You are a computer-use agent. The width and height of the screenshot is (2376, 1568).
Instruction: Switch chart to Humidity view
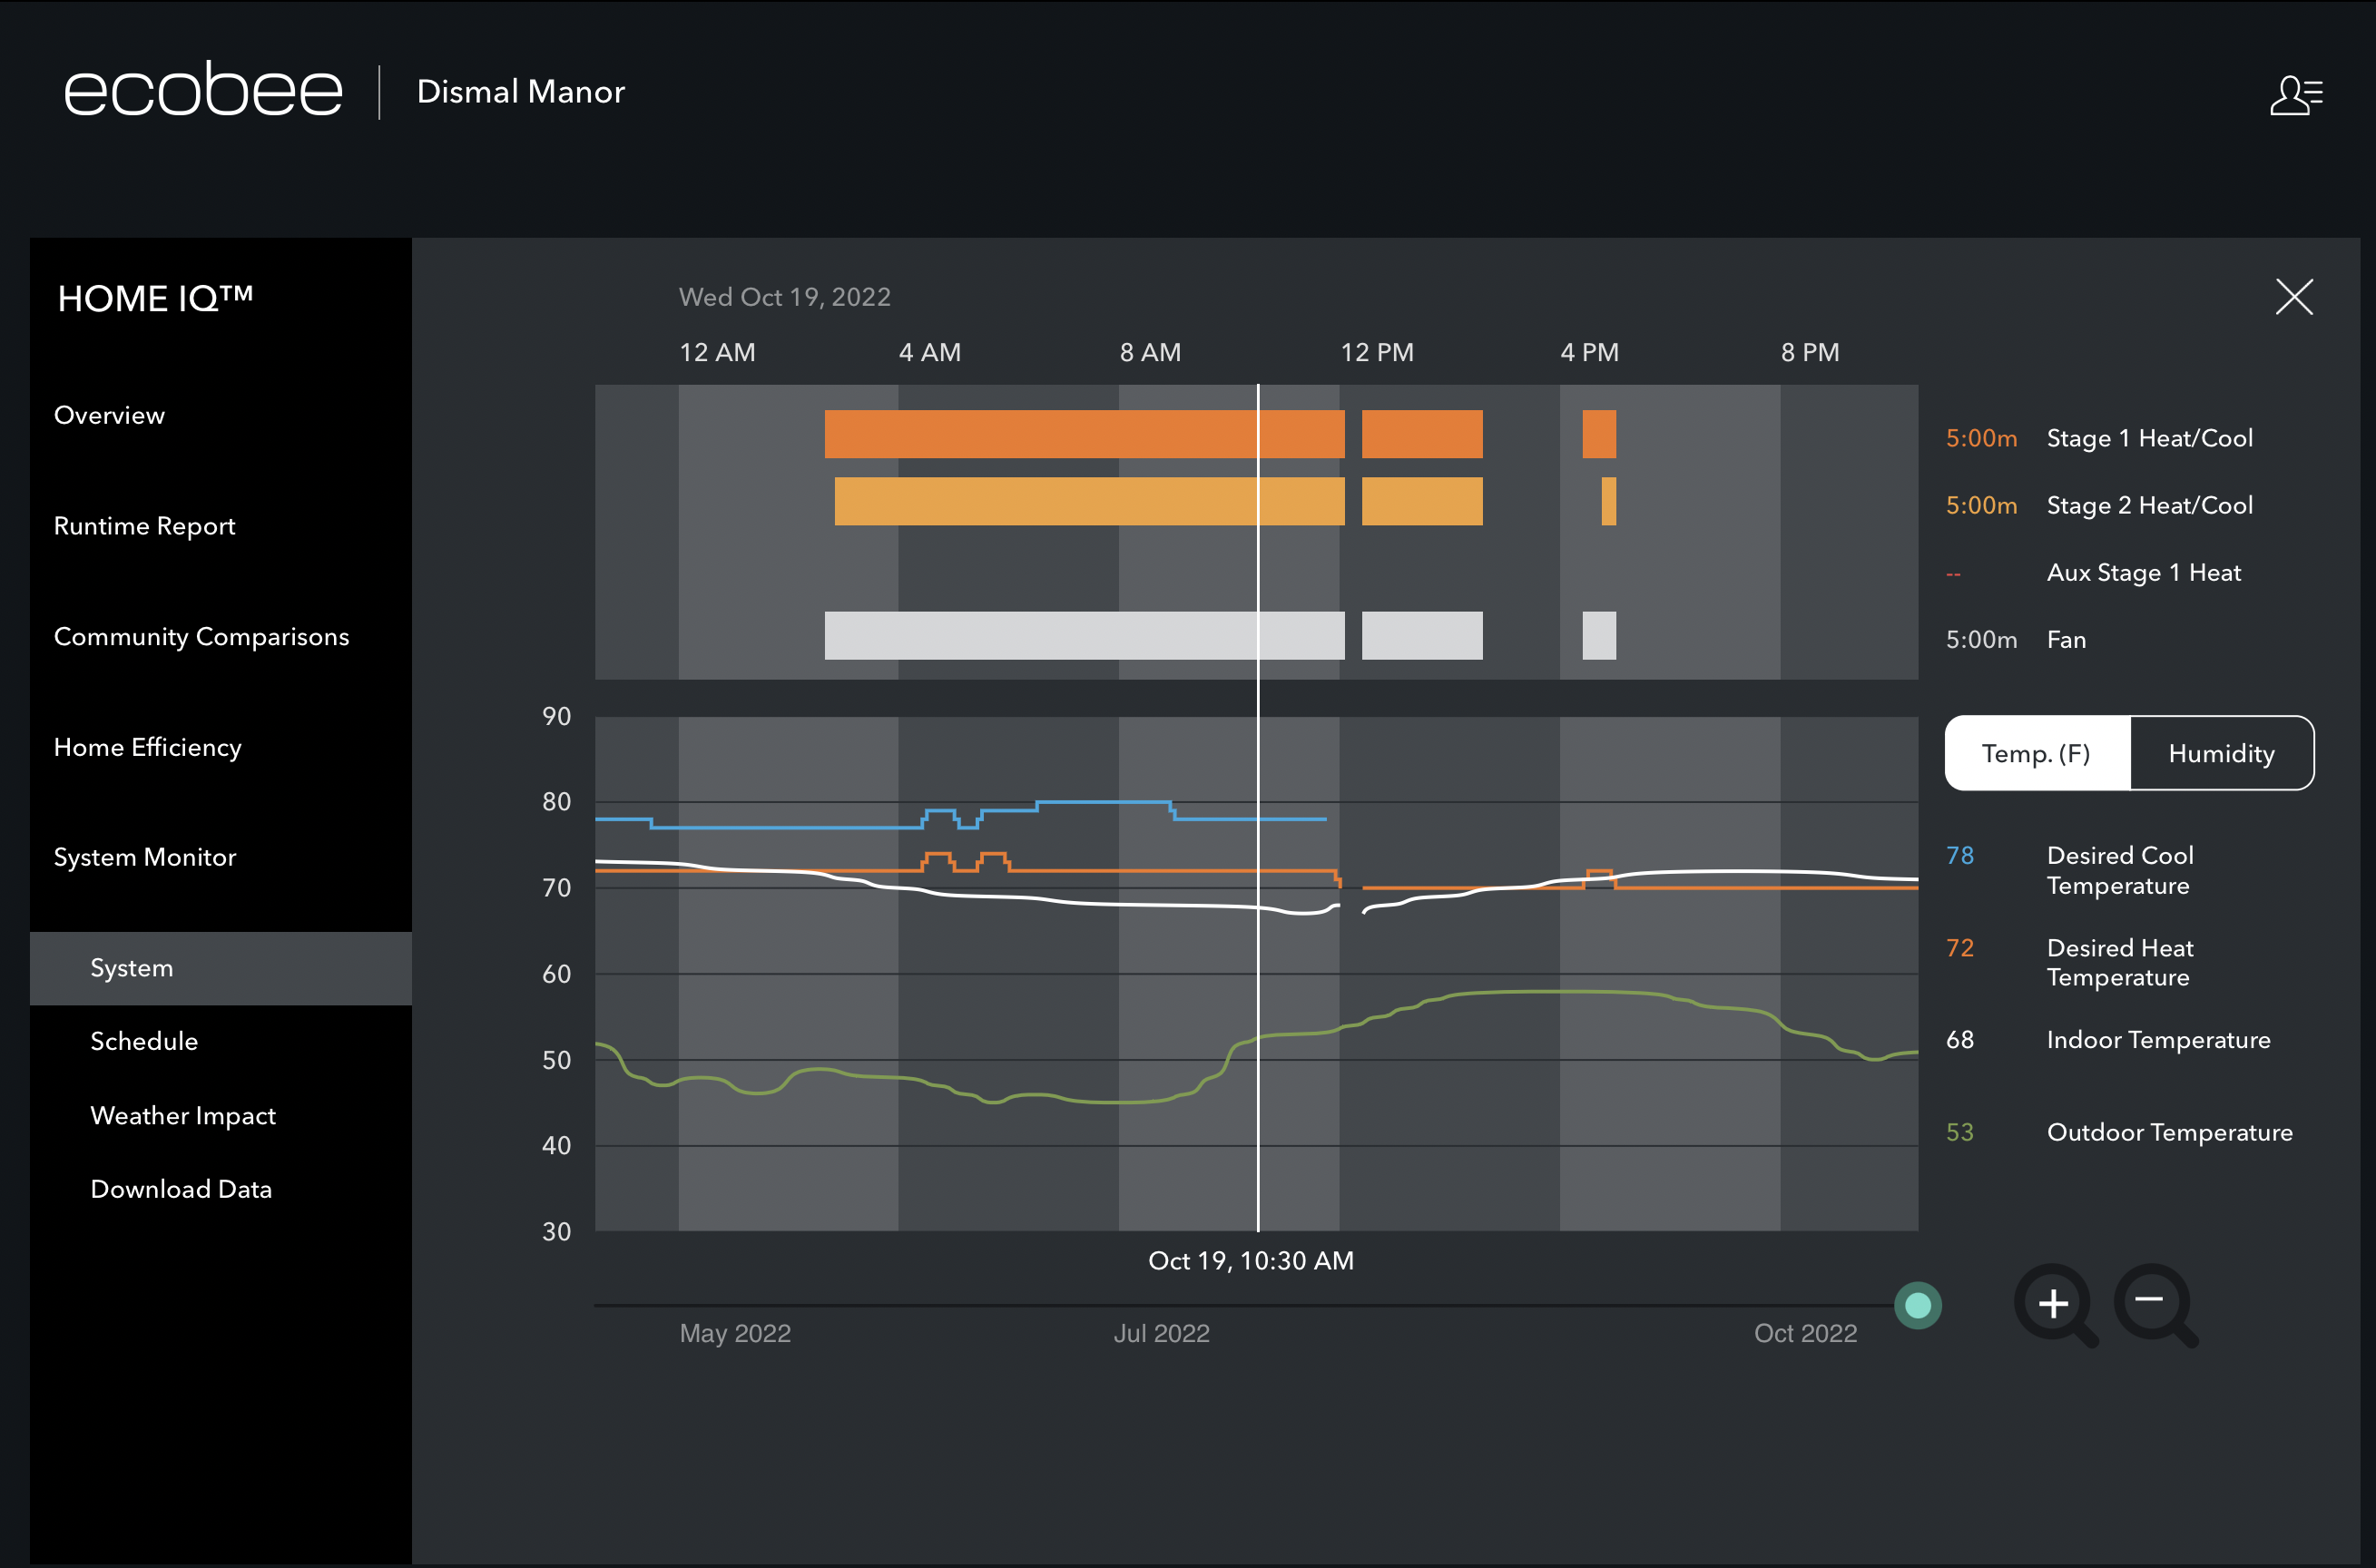[x=2221, y=753]
